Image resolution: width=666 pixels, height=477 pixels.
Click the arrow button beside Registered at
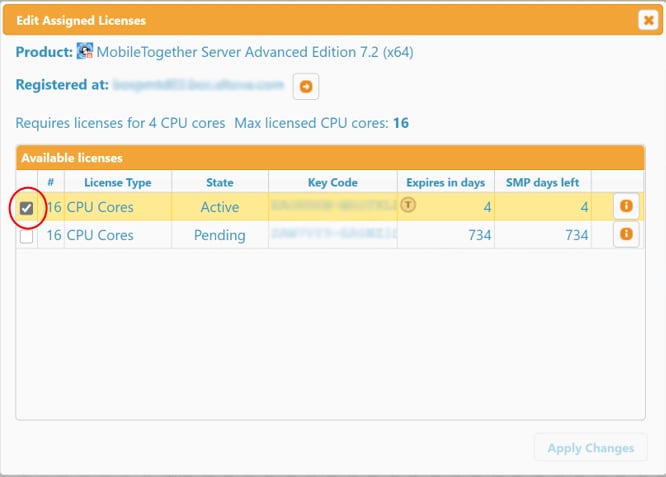coord(305,87)
